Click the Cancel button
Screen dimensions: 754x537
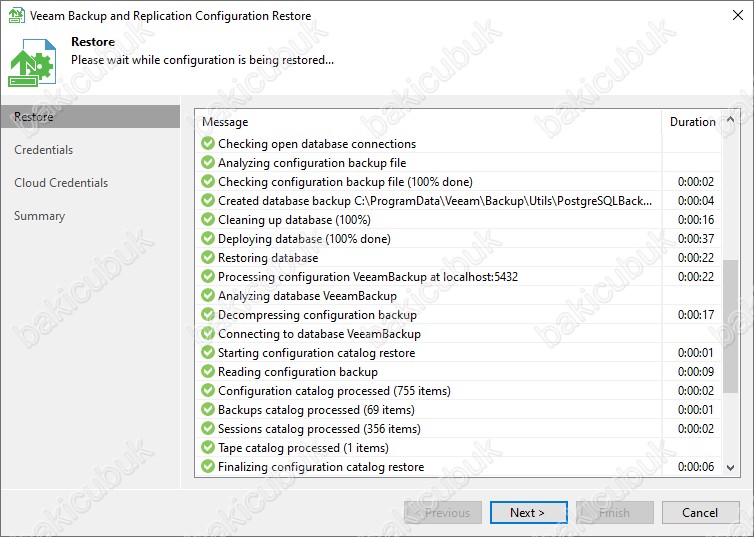700,512
